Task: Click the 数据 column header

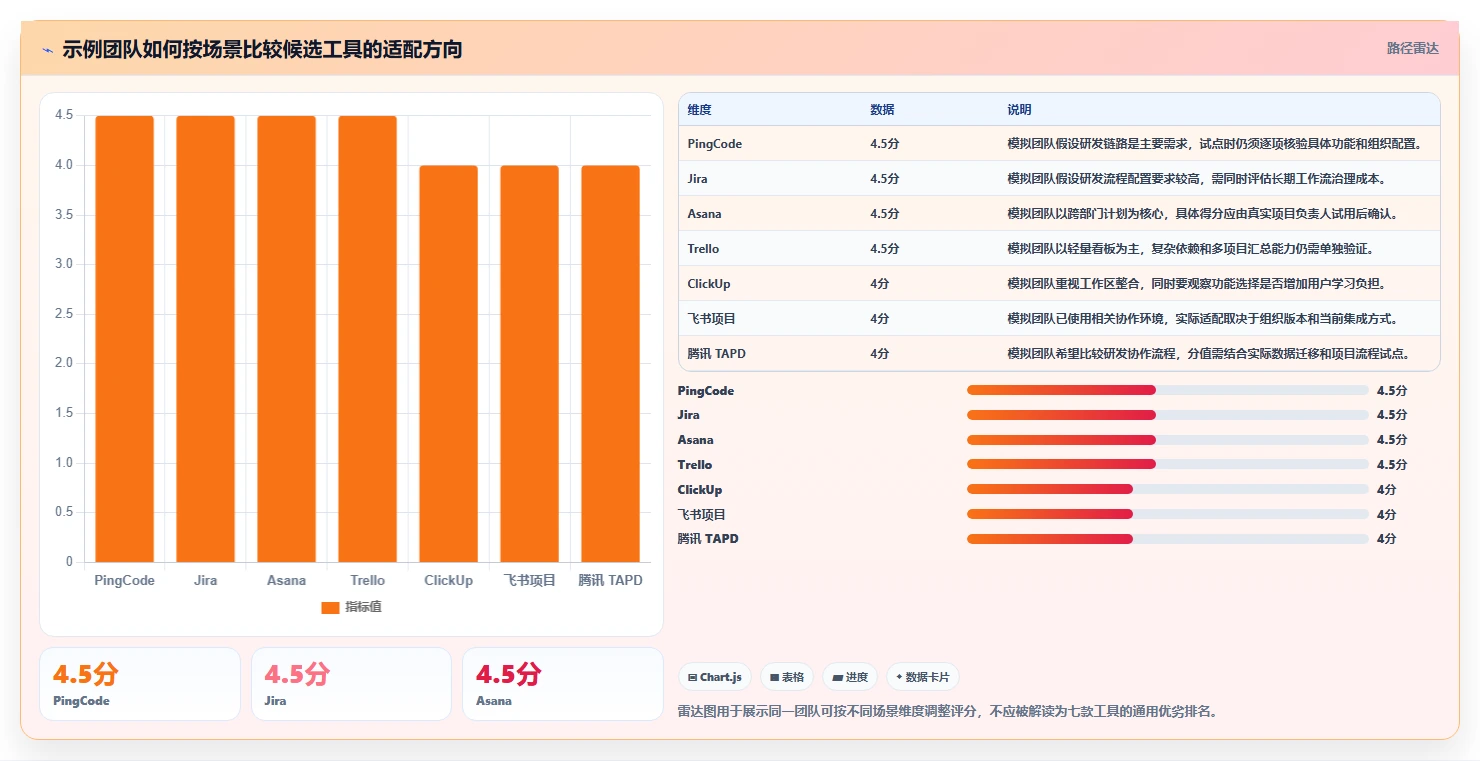Action: tap(882, 110)
